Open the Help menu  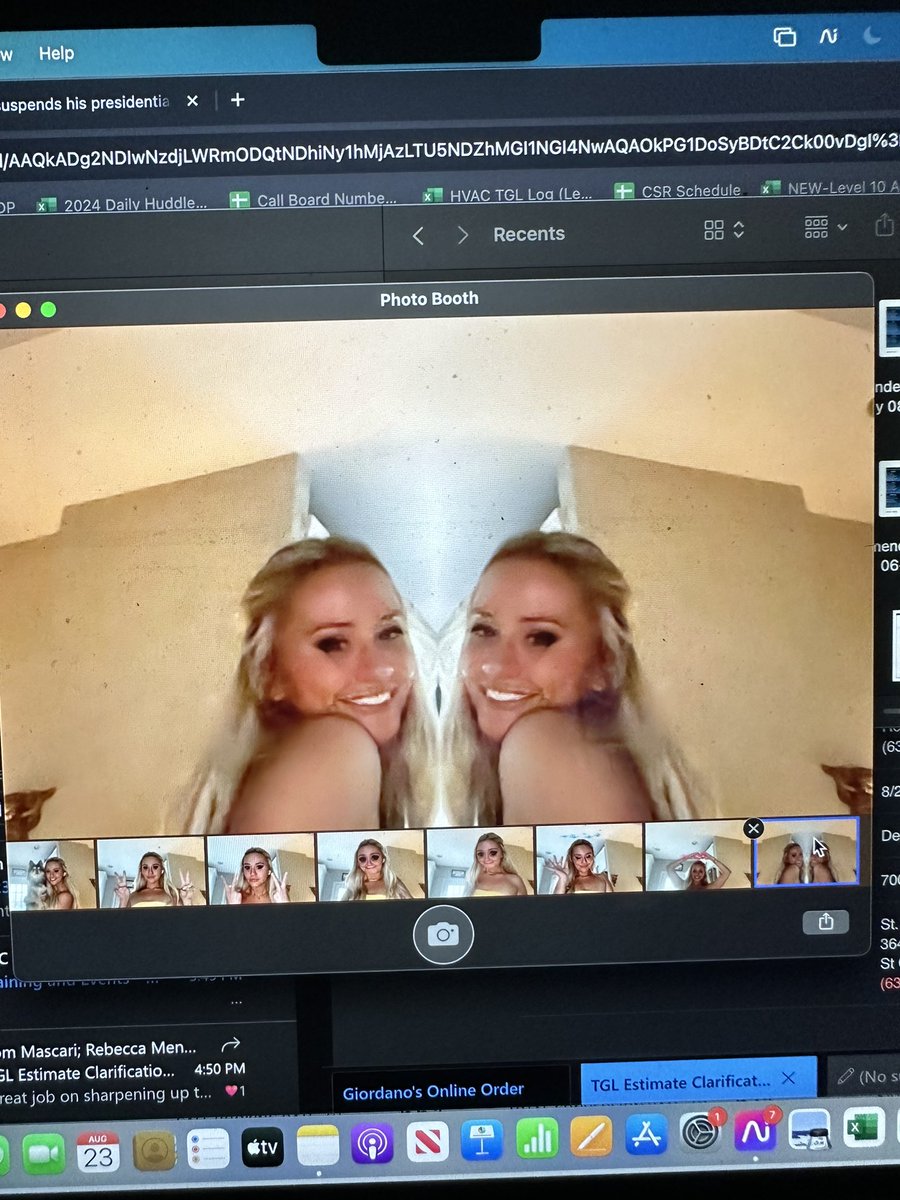tap(56, 53)
